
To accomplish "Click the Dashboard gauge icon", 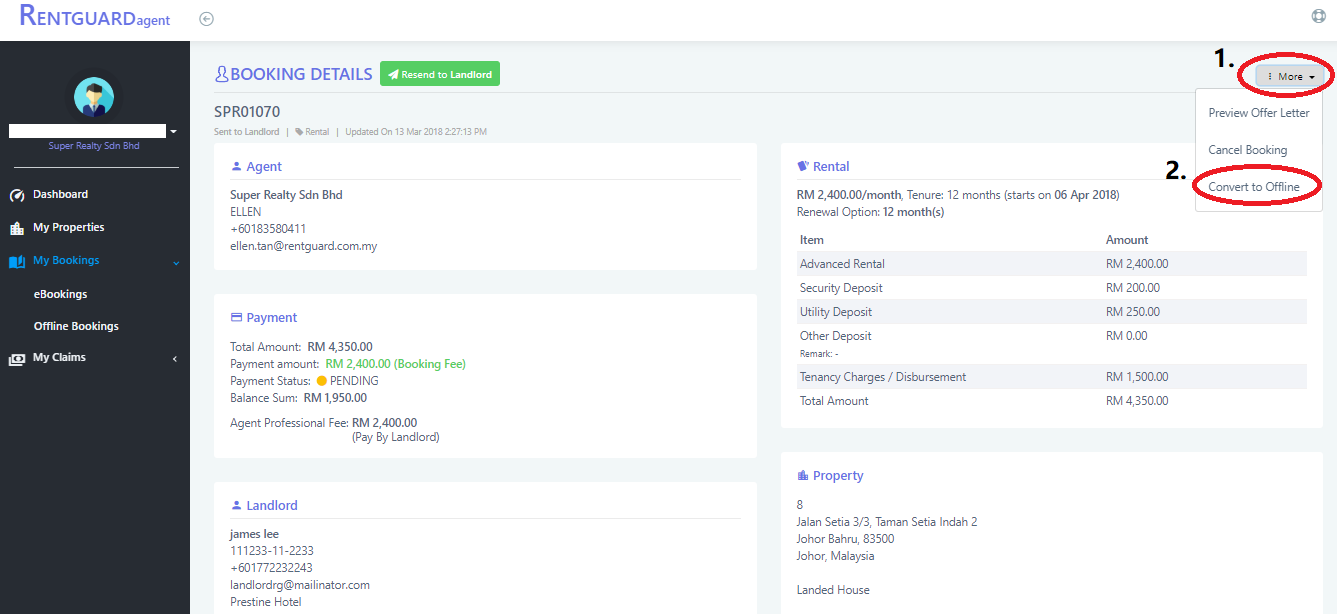I will pyautogui.click(x=17, y=195).
